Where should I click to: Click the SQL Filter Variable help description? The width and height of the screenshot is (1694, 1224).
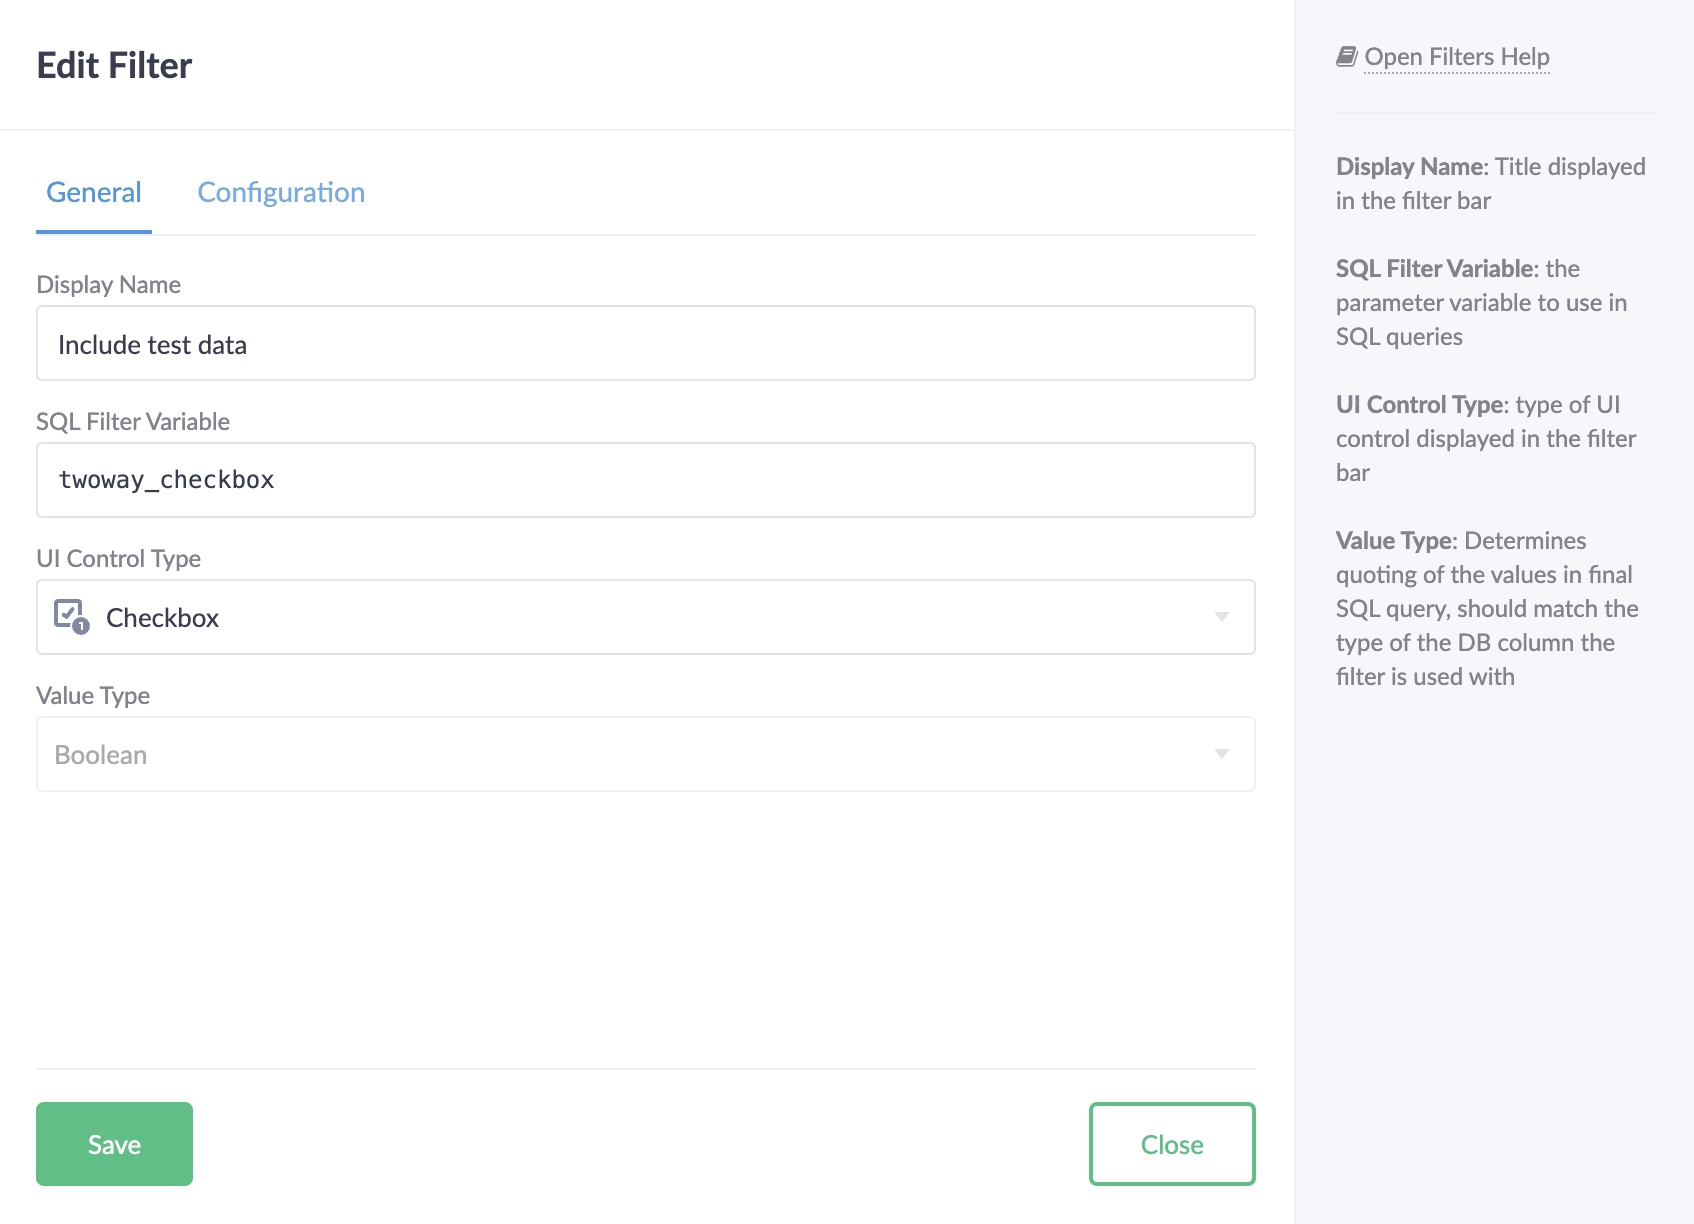(x=1482, y=303)
